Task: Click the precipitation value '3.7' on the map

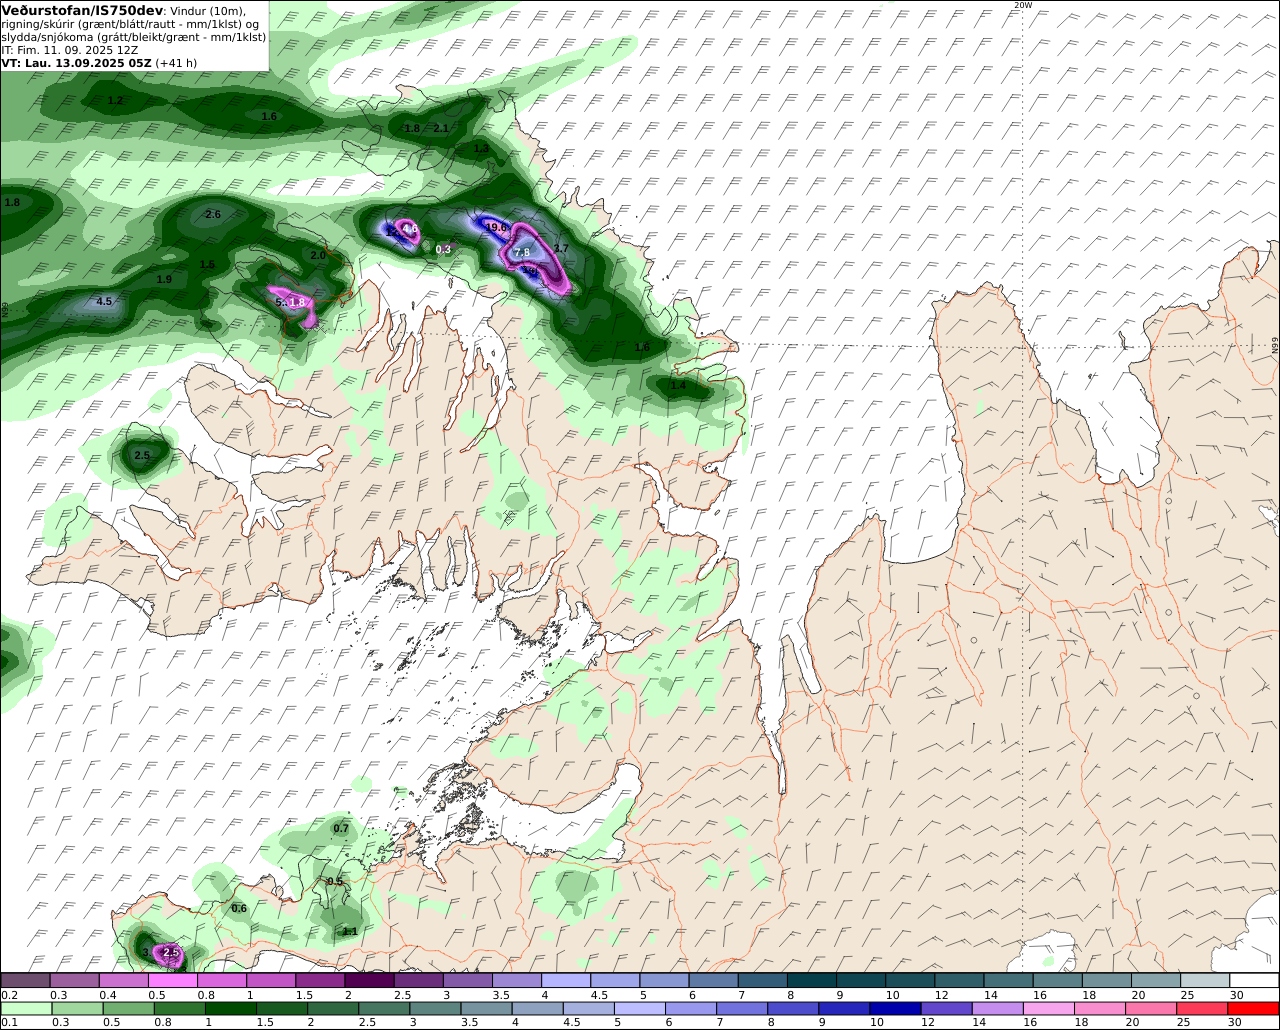Action: pyautogui.click(x=561, y=248)
